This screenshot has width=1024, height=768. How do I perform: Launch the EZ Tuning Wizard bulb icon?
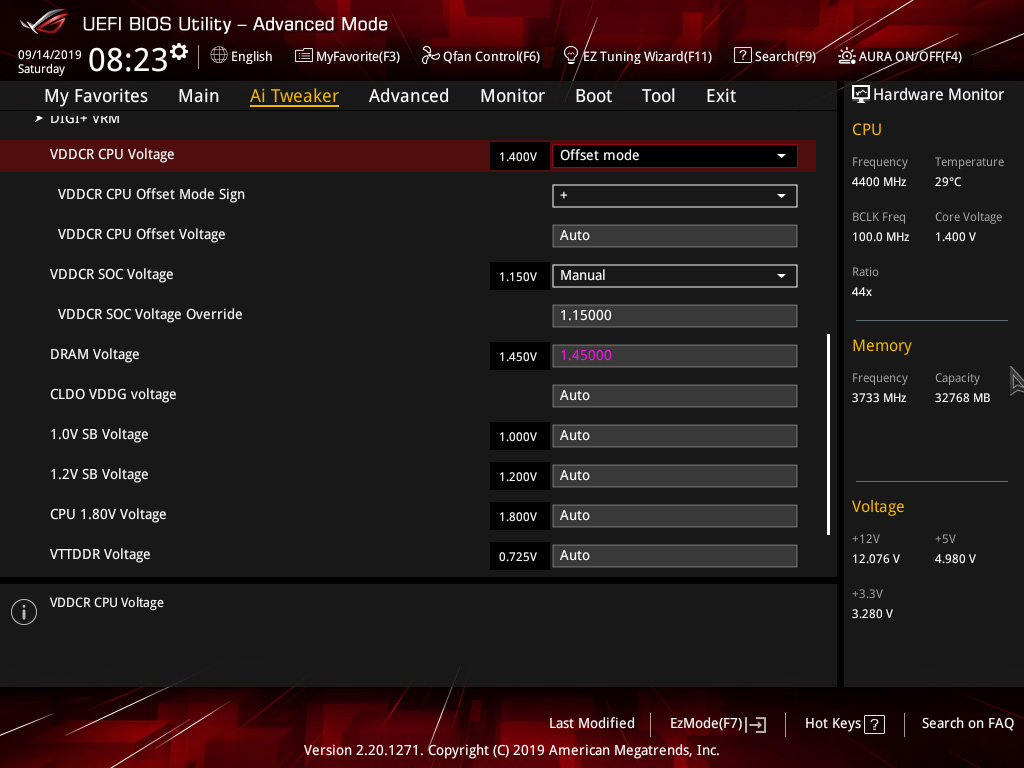pos(571,56)
